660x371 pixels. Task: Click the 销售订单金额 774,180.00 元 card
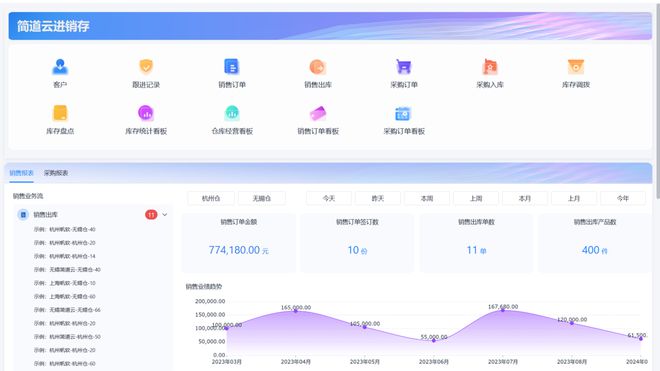pos(239,243)
